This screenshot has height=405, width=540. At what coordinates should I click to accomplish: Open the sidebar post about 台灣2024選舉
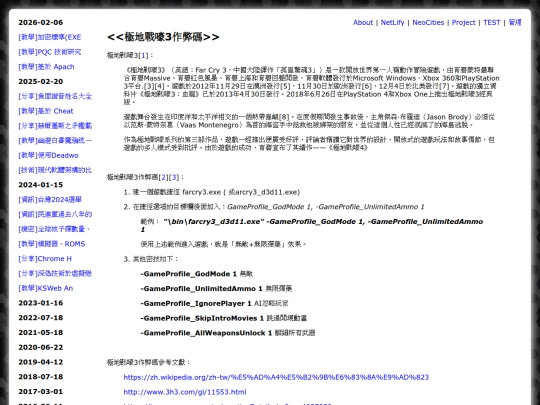[x=50, y=199]
